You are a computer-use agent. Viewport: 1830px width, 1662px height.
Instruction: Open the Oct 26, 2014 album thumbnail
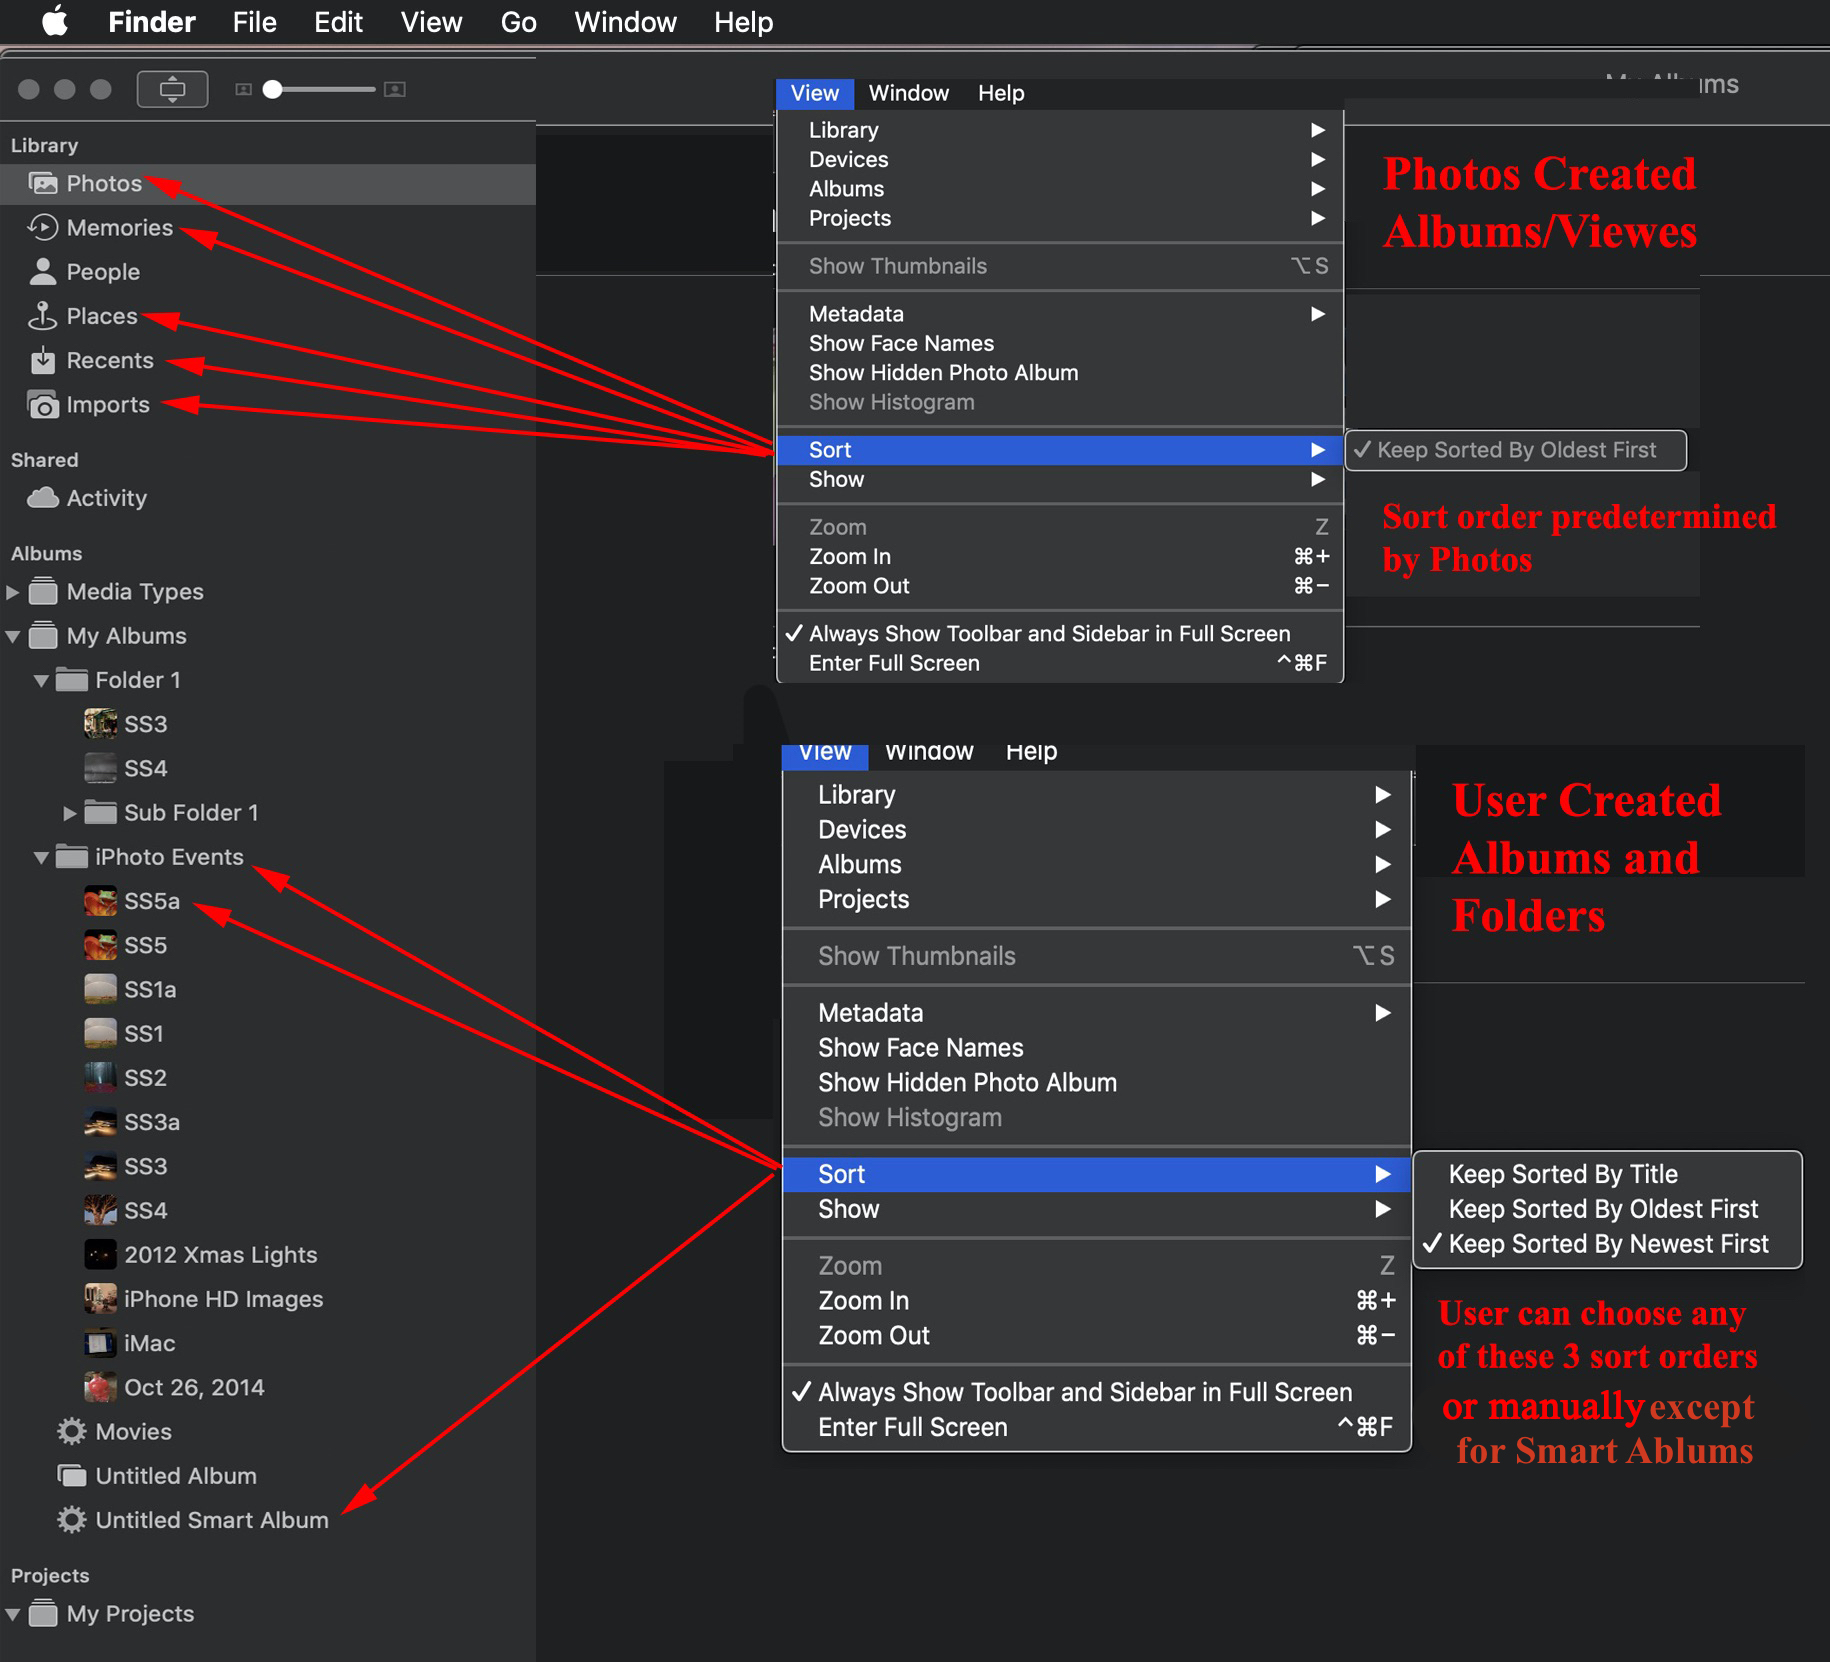coord(100,1387)
